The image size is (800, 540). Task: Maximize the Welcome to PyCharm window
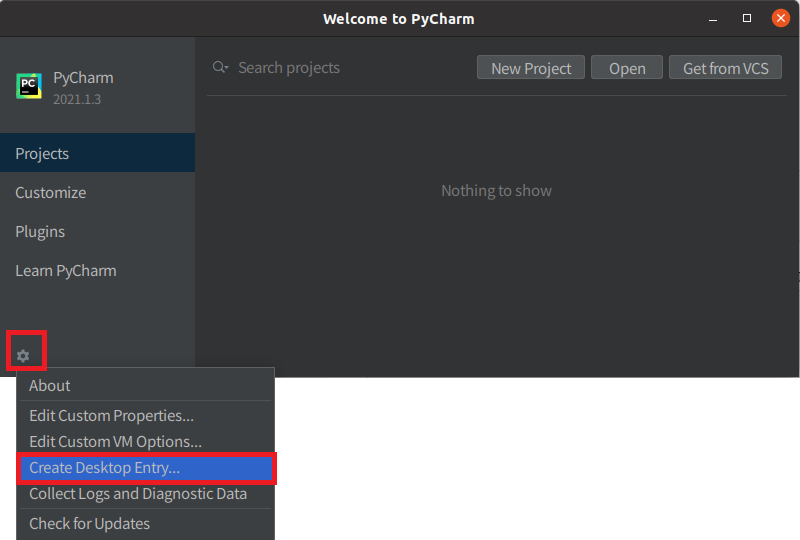coord(746,18)
